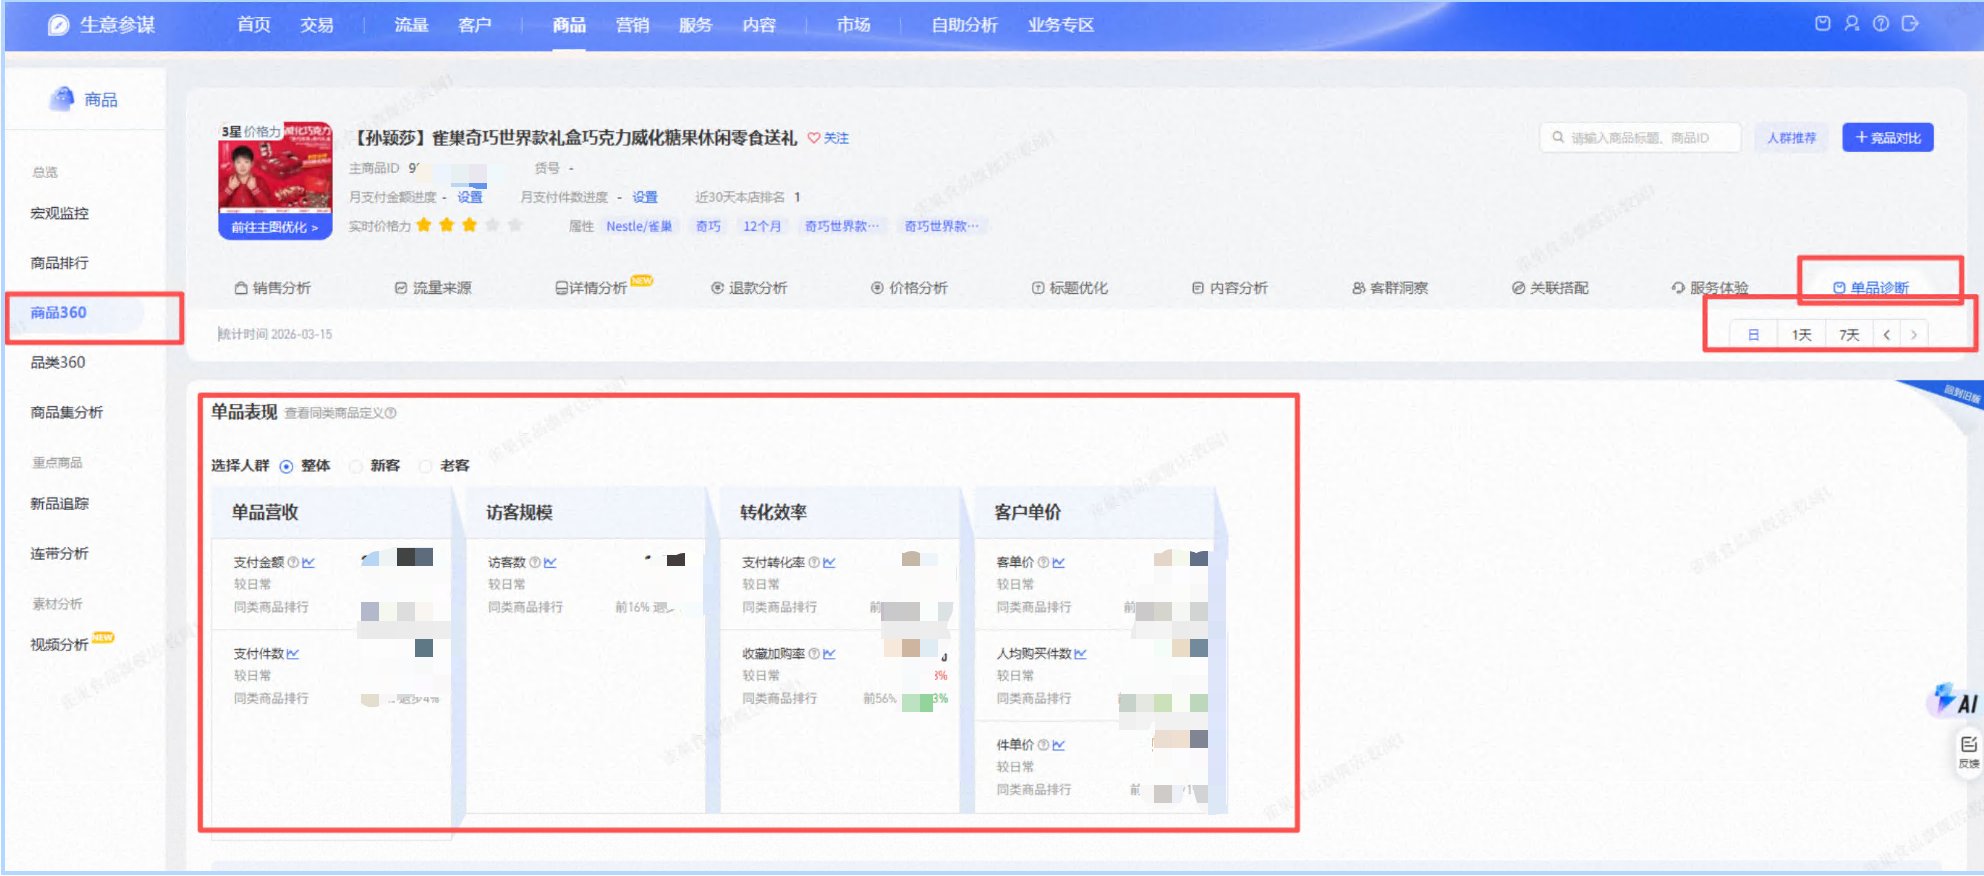Focus the product title or ID search field
1984x876 pixels.
click(x=1640, y=138)
